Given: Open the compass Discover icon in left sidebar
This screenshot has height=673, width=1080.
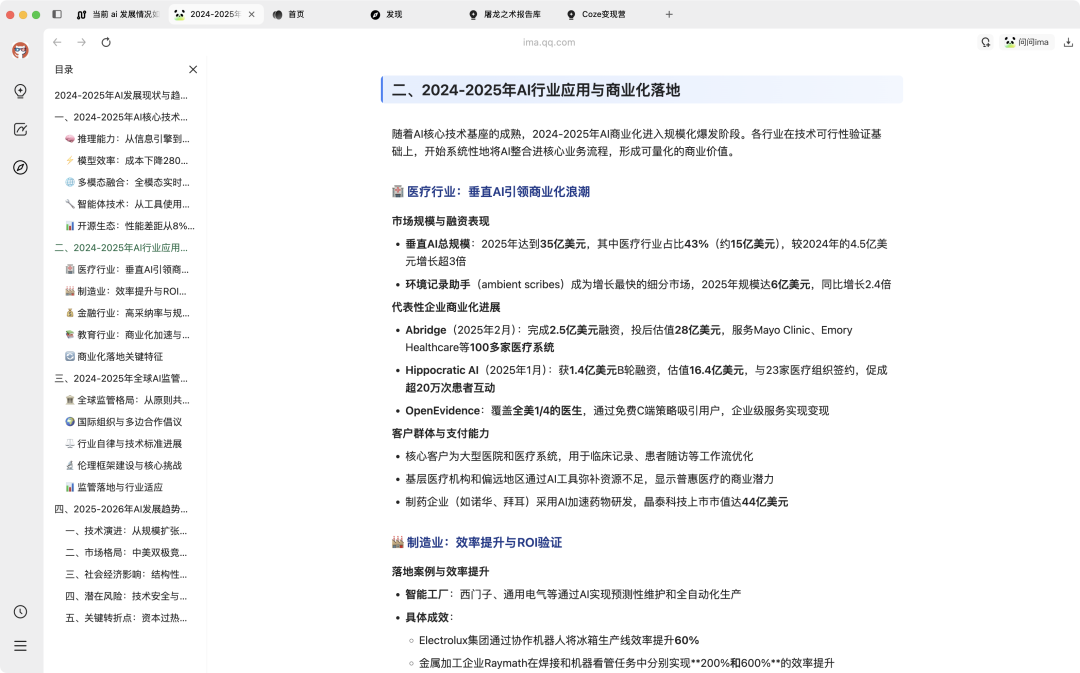Looking at the screenshot, I should [20, 168].
